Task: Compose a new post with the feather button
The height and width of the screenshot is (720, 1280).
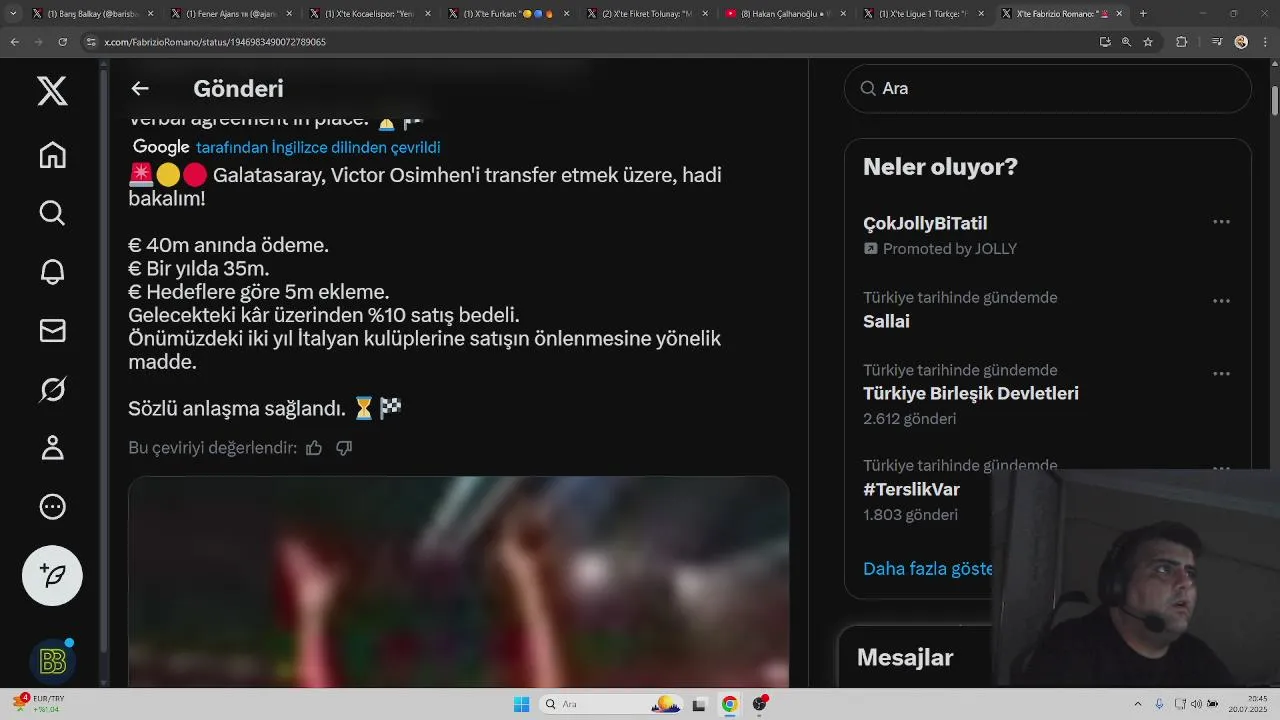Action: (52, 575)
